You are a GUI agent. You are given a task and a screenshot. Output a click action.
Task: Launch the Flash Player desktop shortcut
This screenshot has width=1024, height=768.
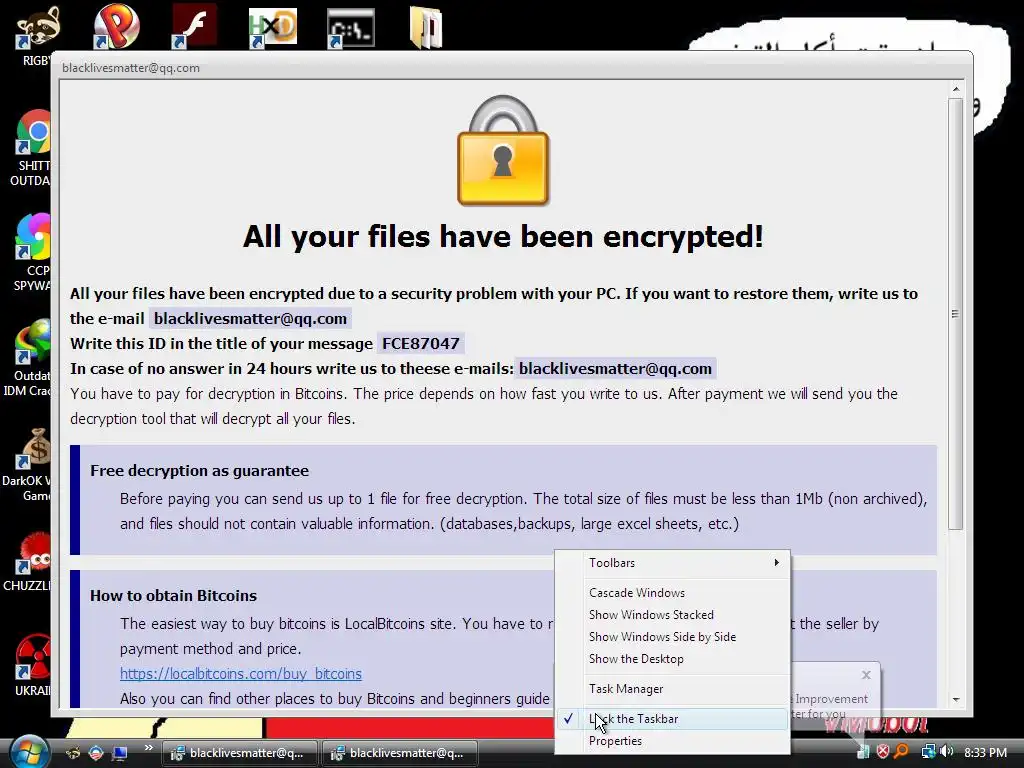tap(193, 27)
